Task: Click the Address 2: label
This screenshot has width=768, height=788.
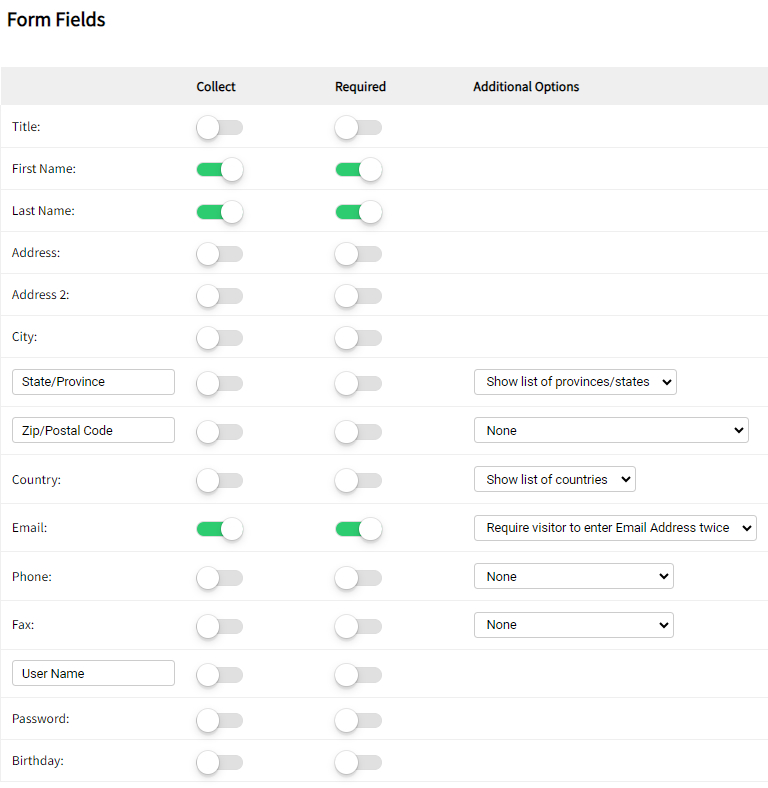Action: click(41, 294)
